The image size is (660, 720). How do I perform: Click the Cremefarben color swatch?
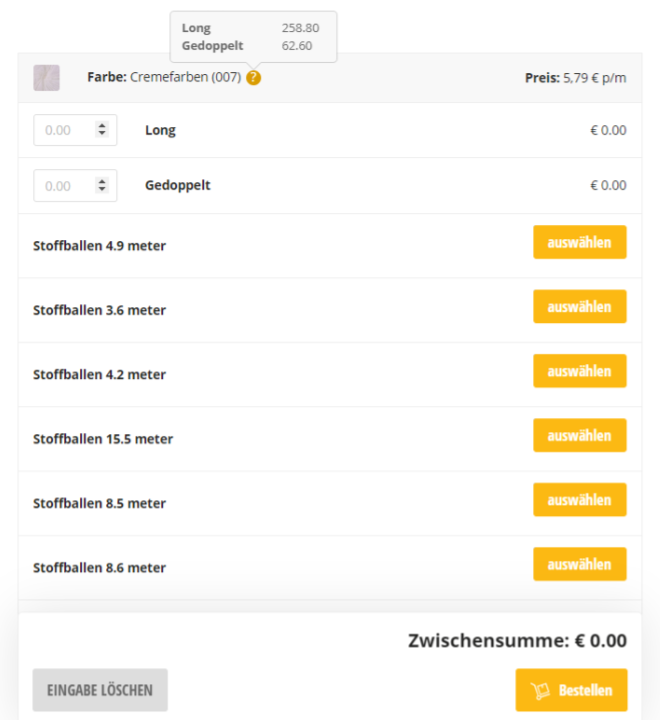coord(46,78)
